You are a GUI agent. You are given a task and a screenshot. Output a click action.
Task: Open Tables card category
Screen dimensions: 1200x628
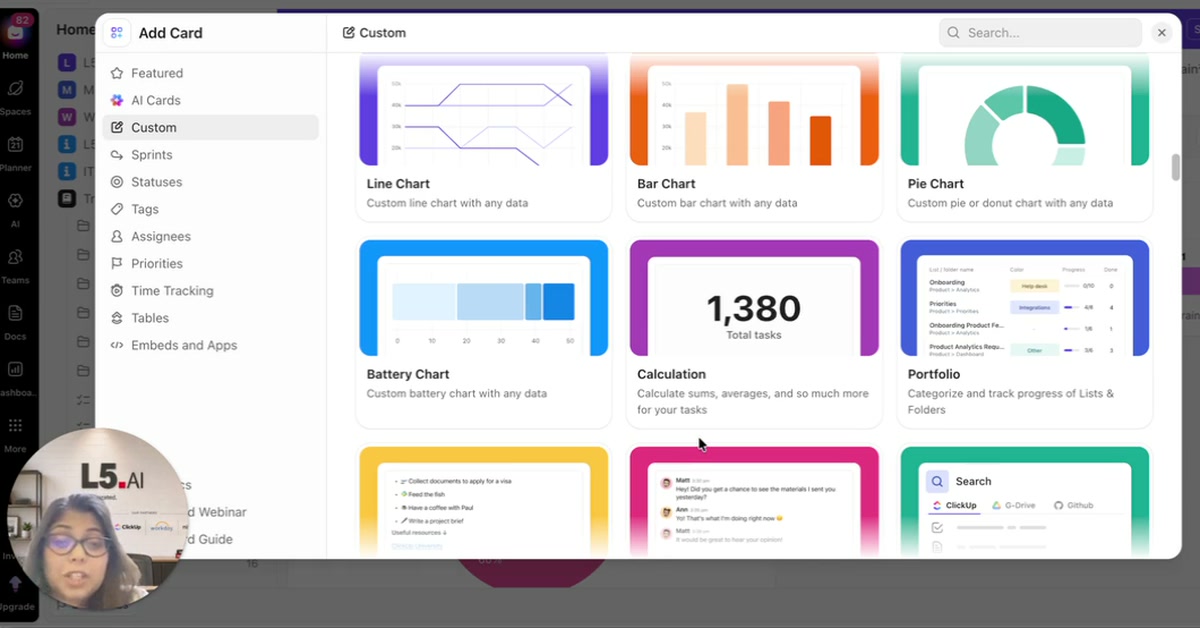(x=210, y=318)
